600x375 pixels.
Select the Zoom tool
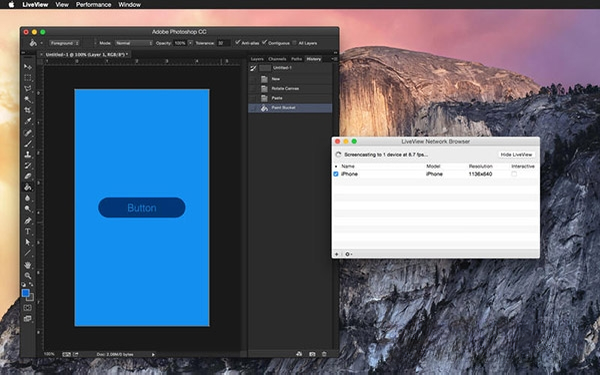click(x=28, y=276)
